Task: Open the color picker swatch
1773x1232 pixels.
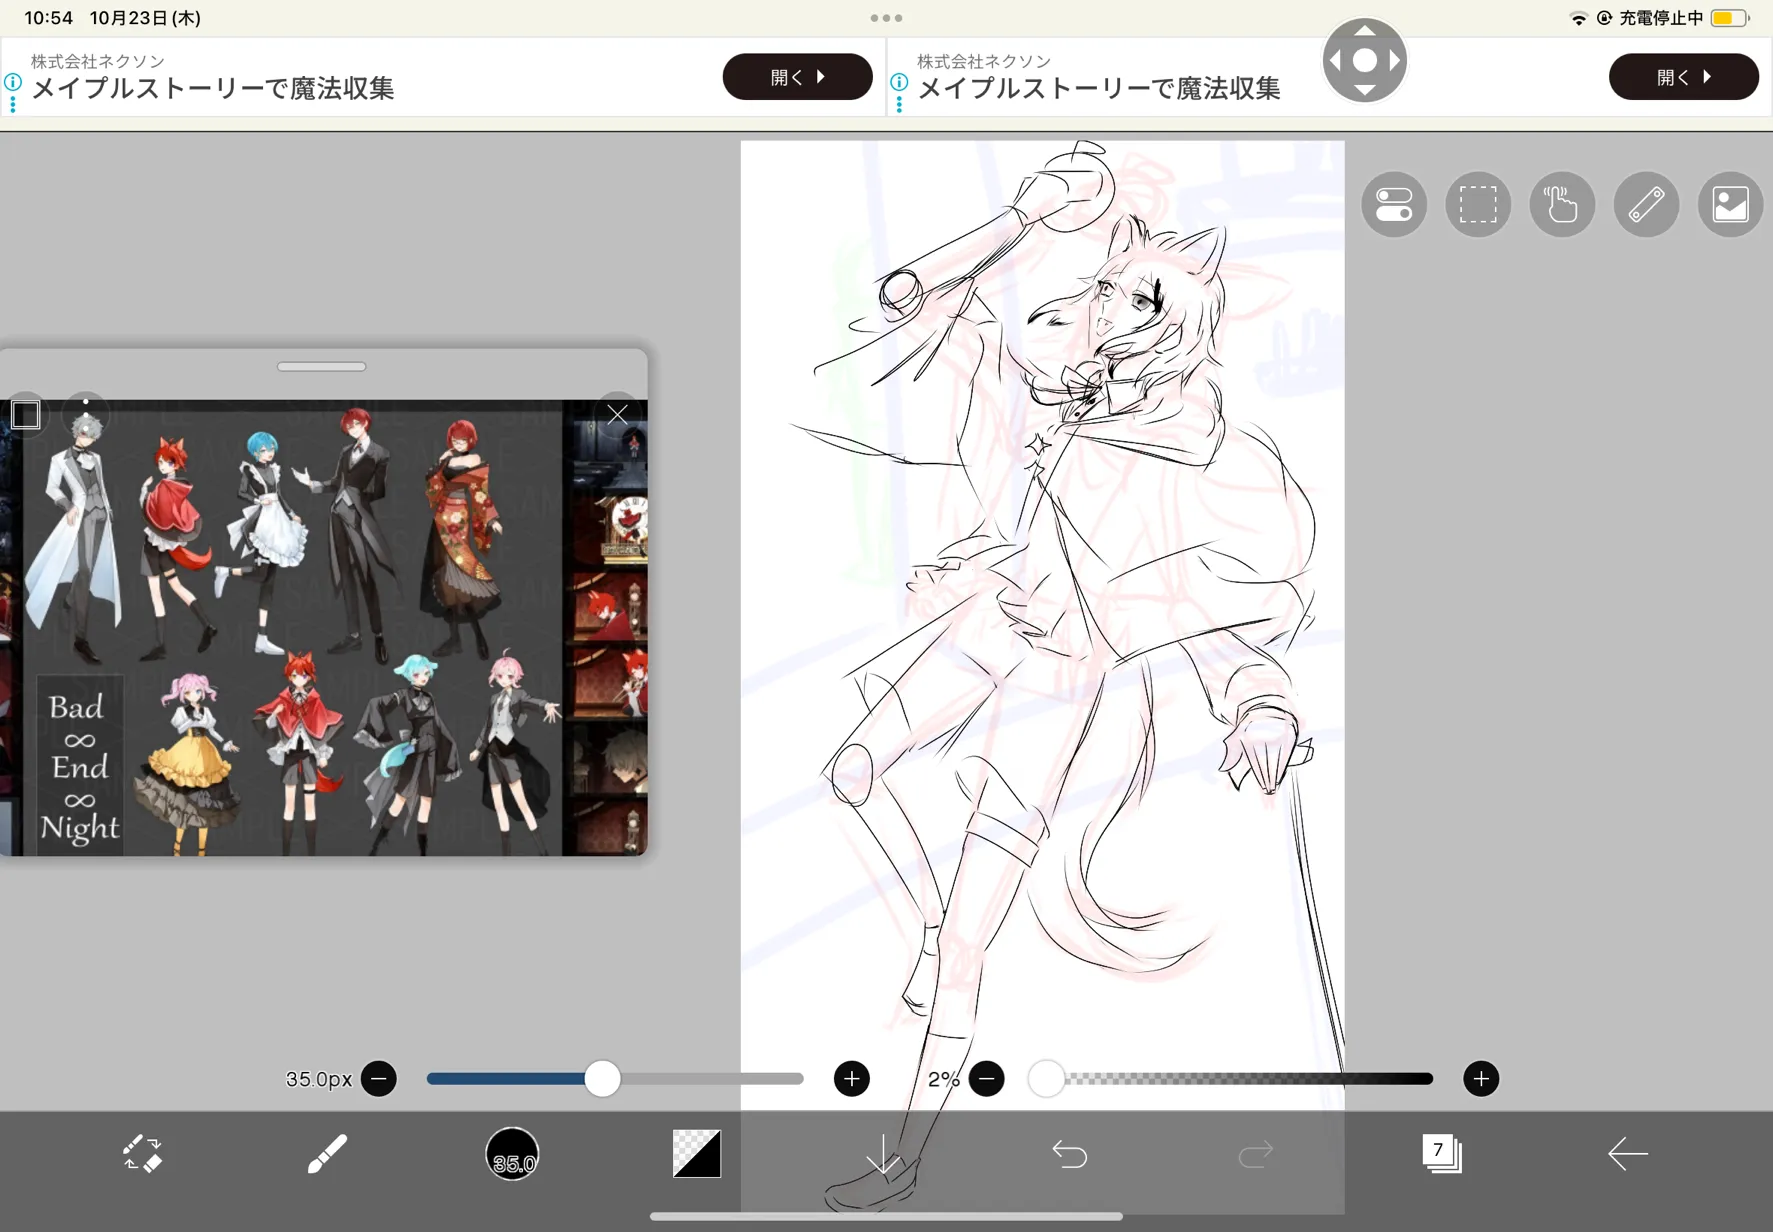Action: pos(697,1153)
